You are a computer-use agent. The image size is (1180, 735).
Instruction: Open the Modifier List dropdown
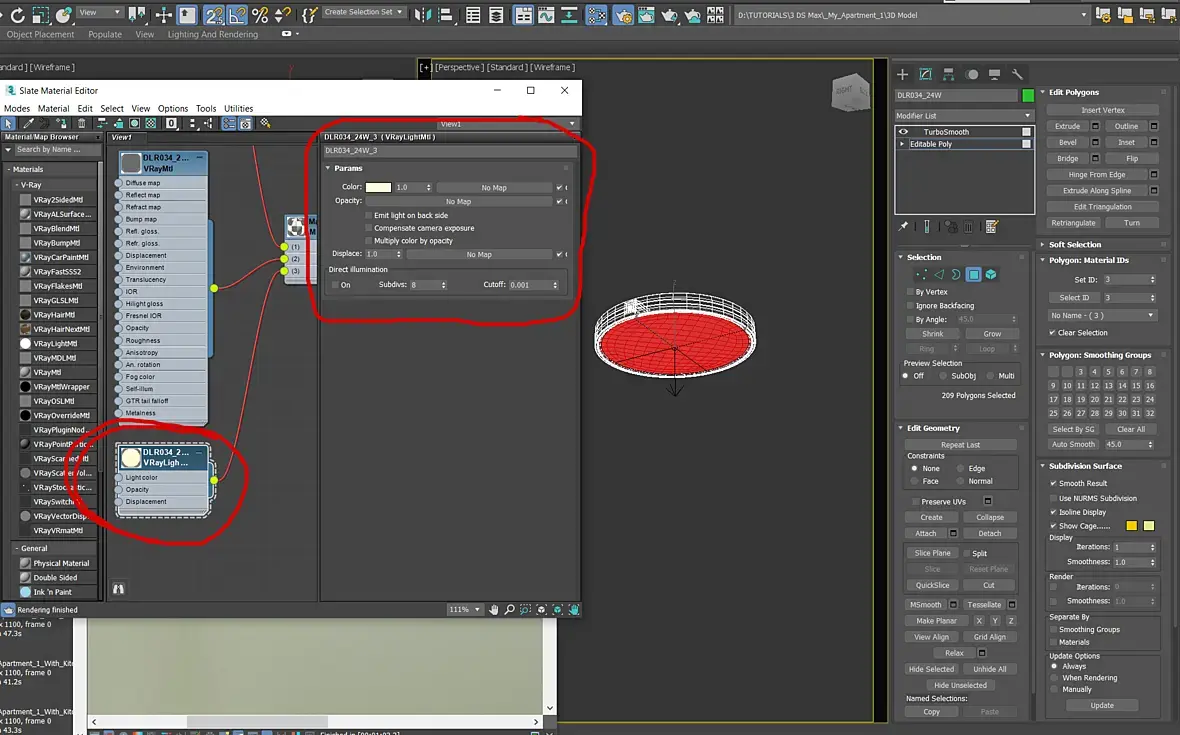click(964, 116)
